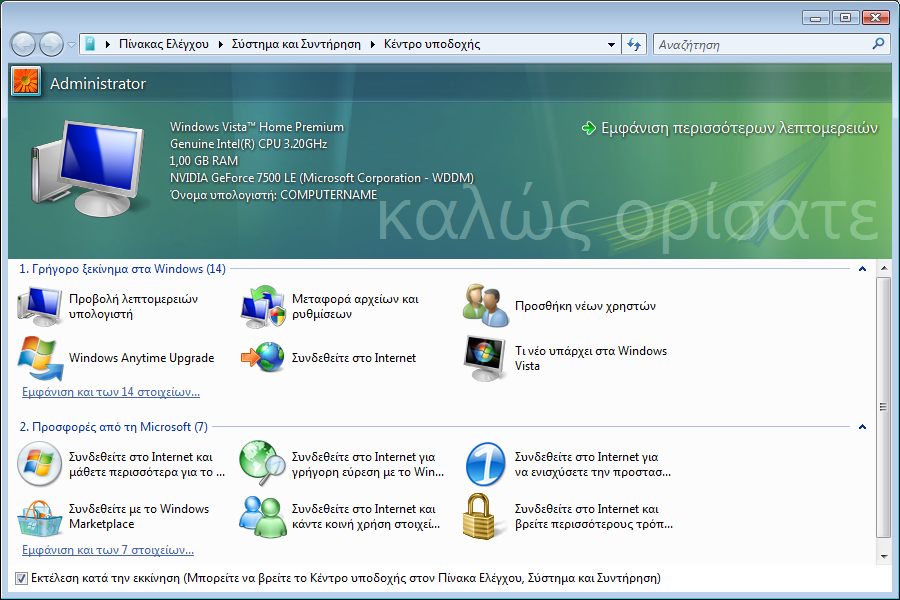Viewport: 900px width, 600px height.
Task: Open the recent pages dropdown arrow
Action: click(x=71, y=44)
